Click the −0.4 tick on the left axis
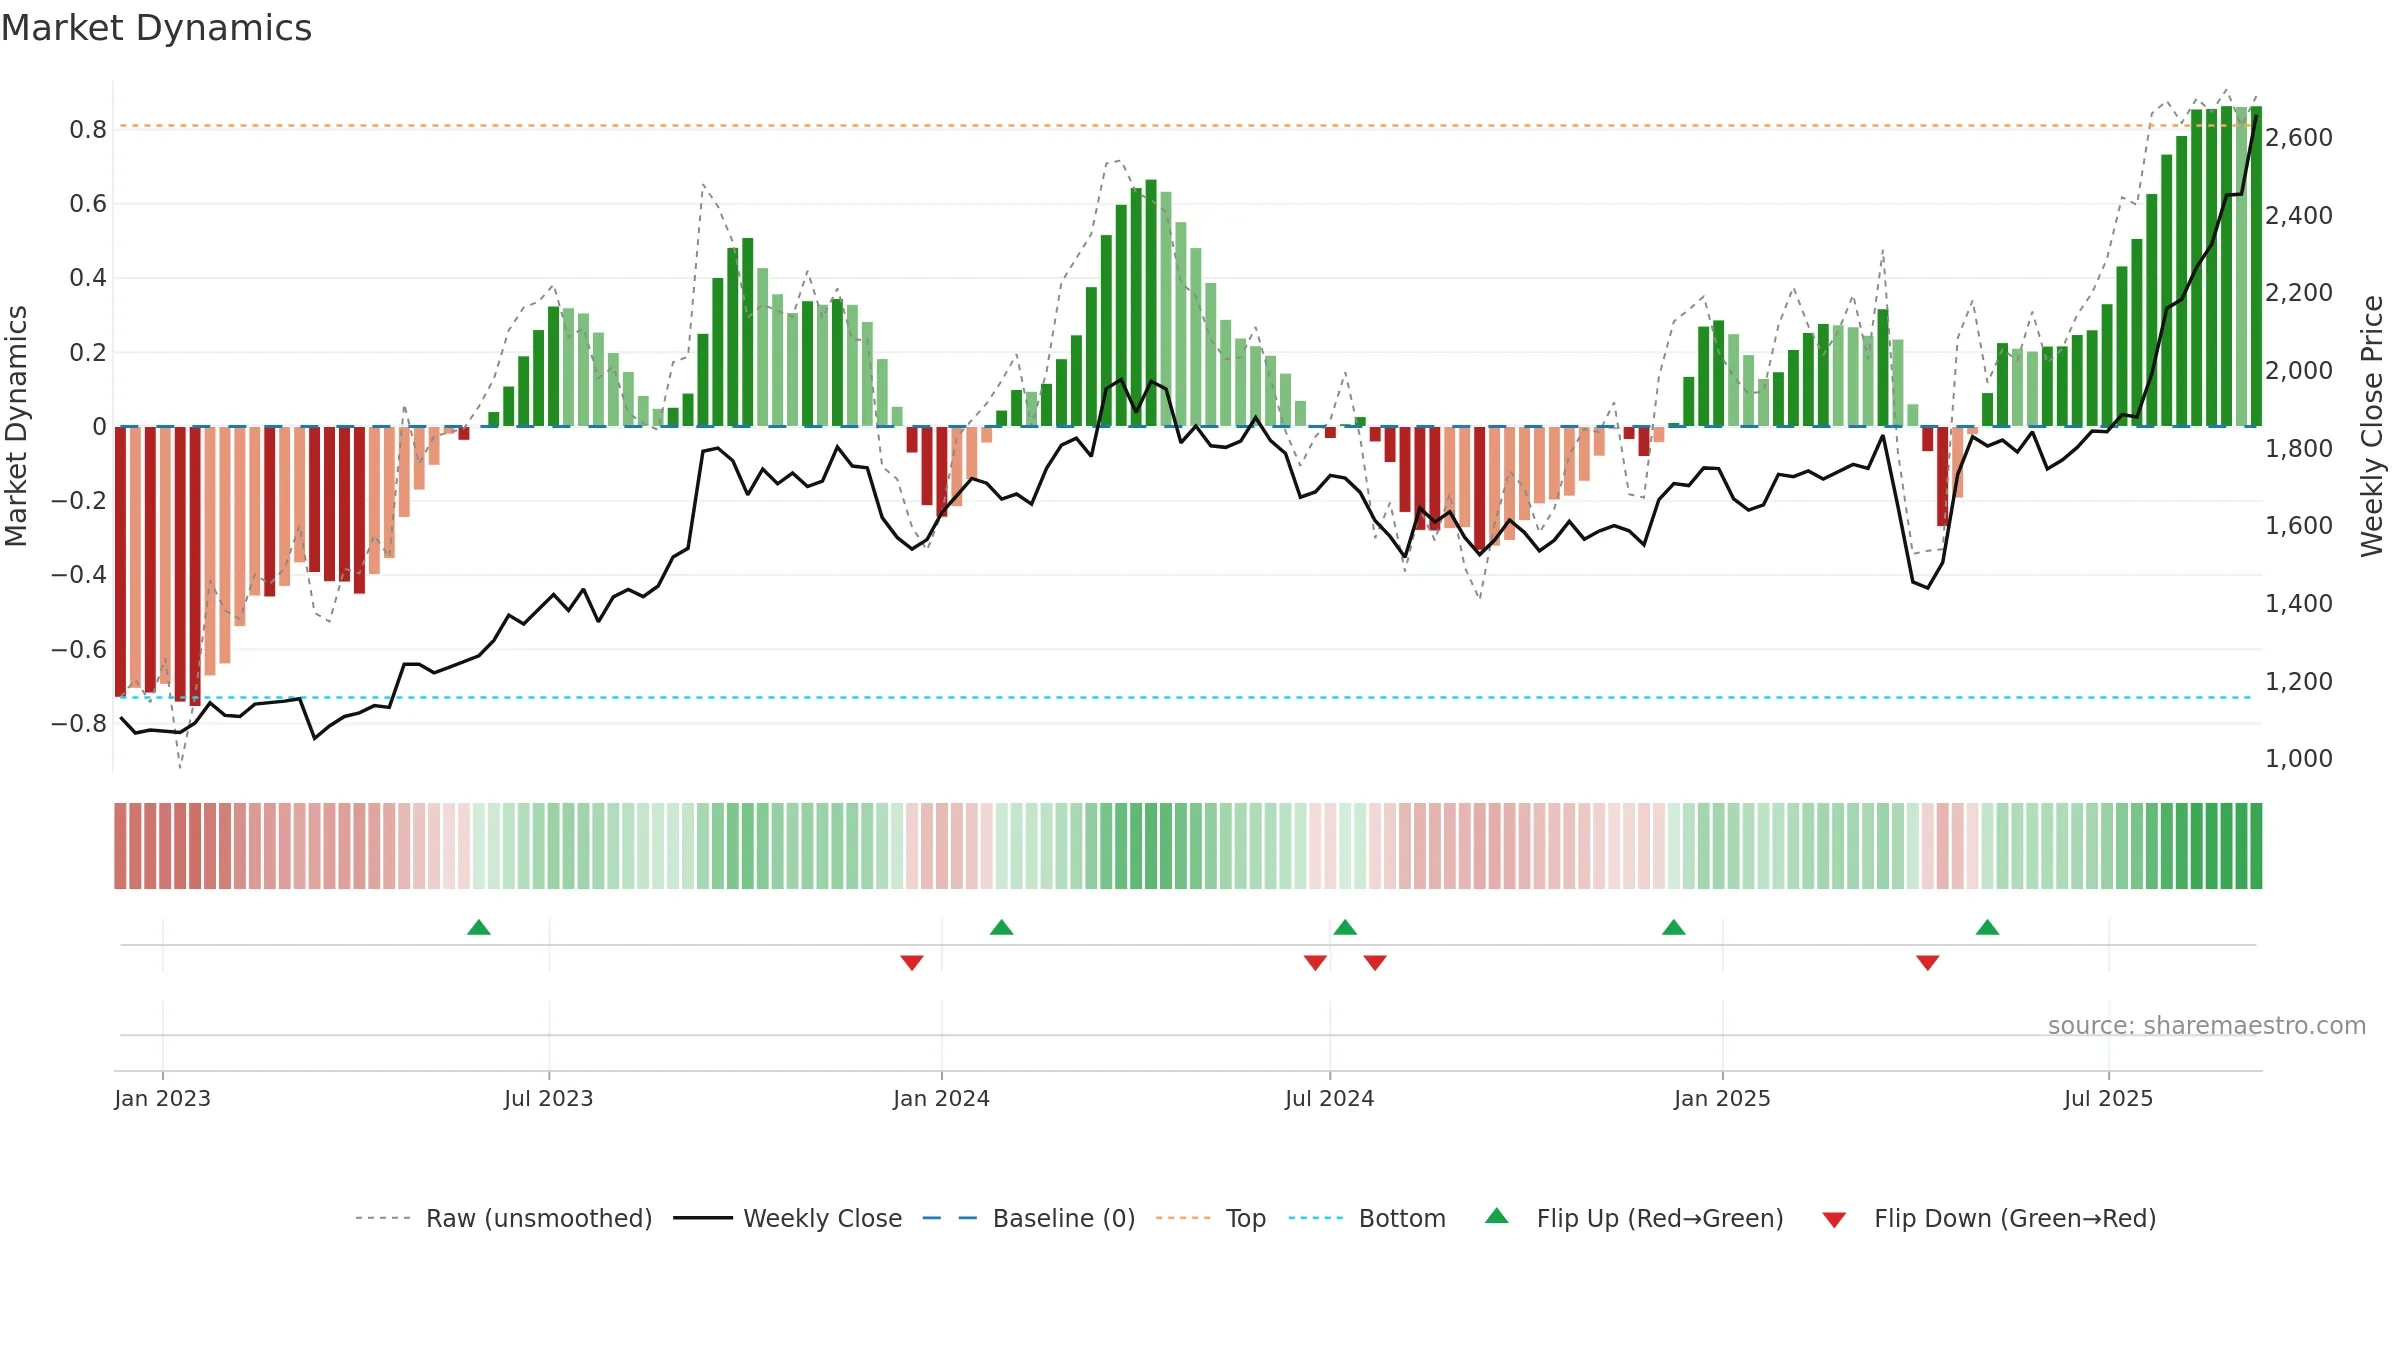The height and width of the screenshot is (1350, 2400). coord(79,575)
